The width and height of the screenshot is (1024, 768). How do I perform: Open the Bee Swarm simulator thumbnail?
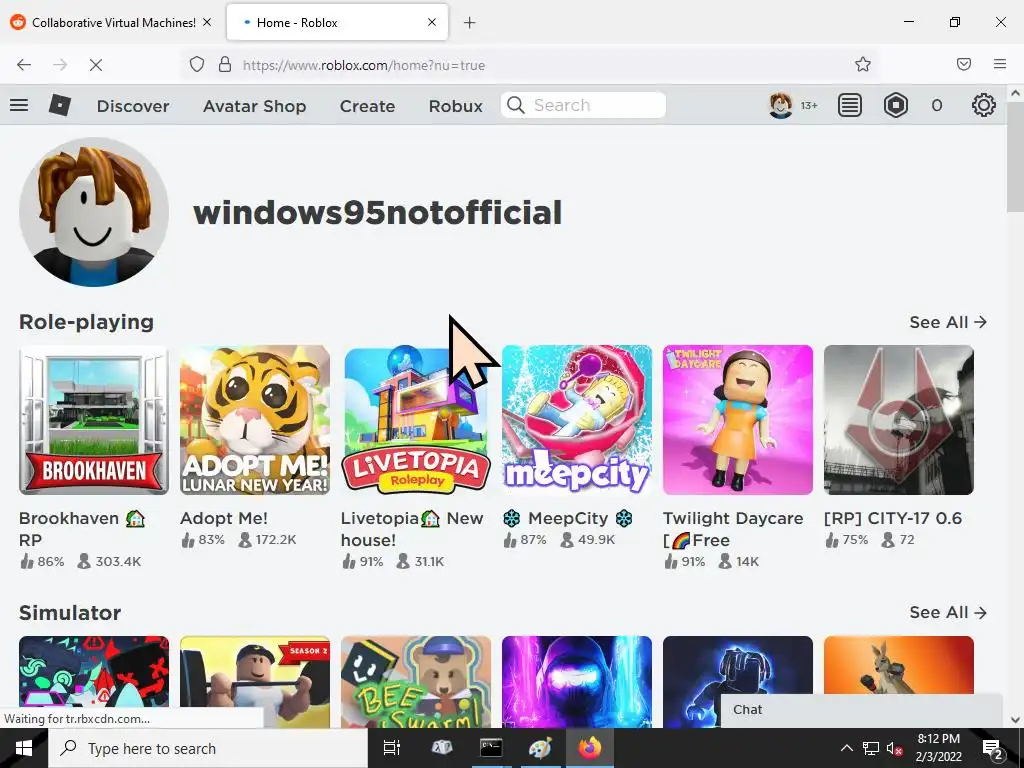(x=415, y=682)
